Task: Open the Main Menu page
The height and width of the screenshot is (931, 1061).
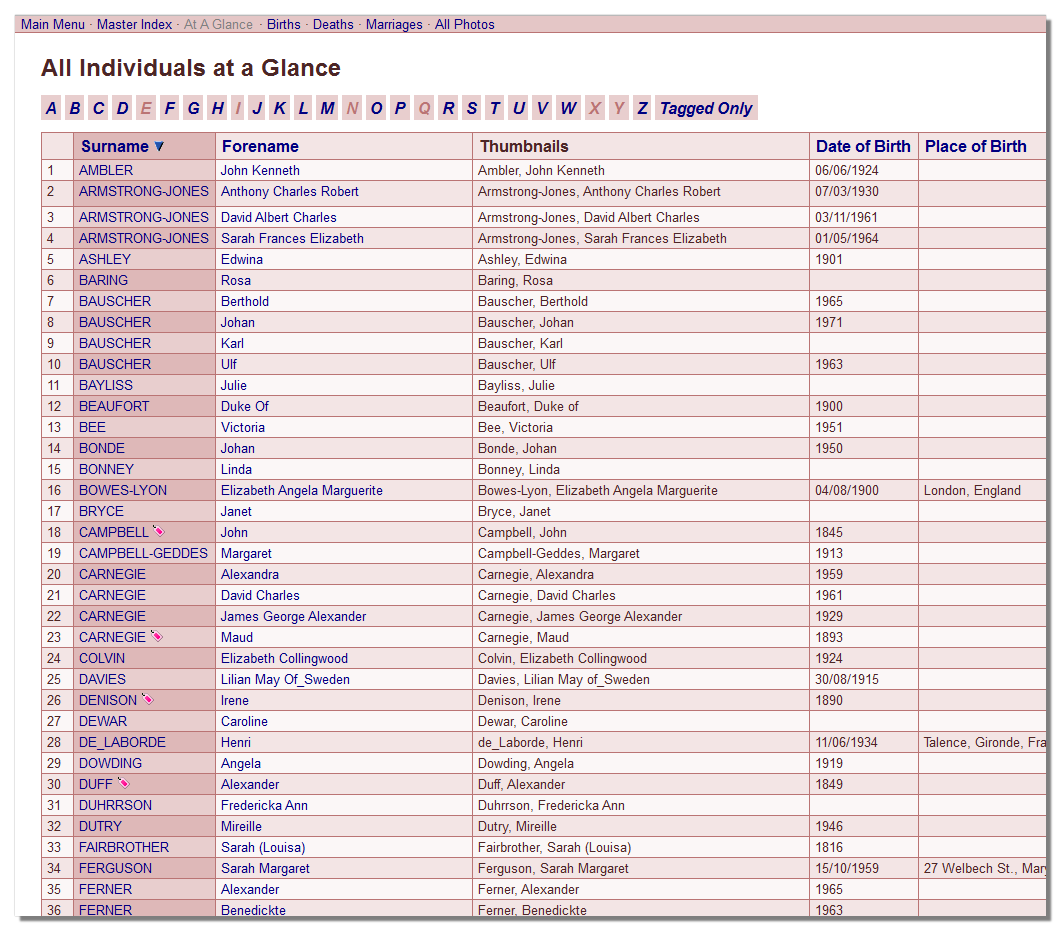Action: pyautogui.click(x=53, y=24)
